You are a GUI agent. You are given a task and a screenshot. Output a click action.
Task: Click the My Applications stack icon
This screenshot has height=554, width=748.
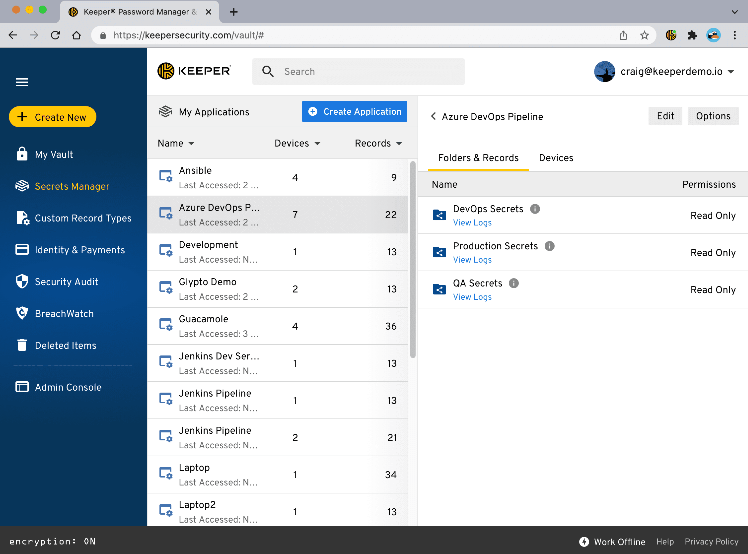coord(165,111)
